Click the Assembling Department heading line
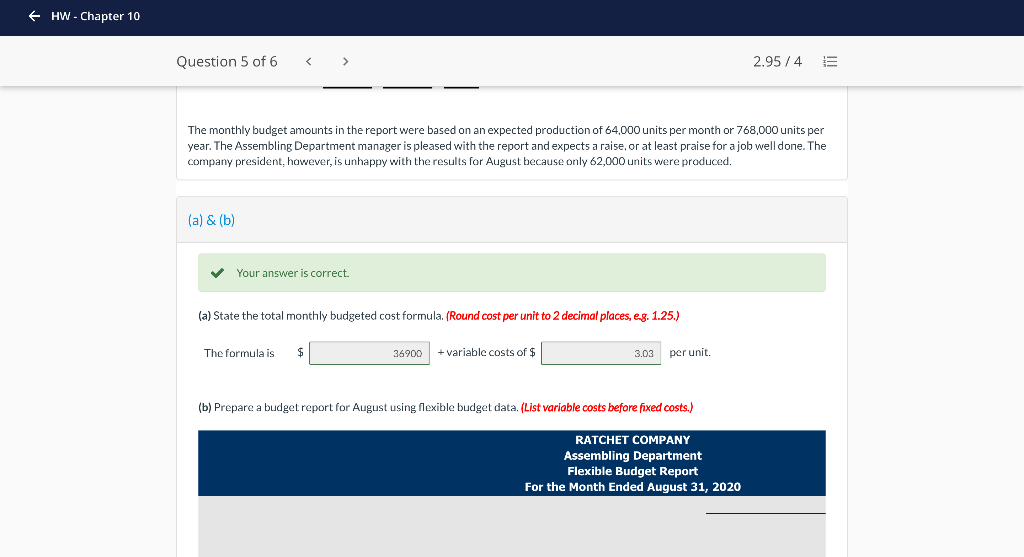1024x557 pixels. tap(632, 456)
